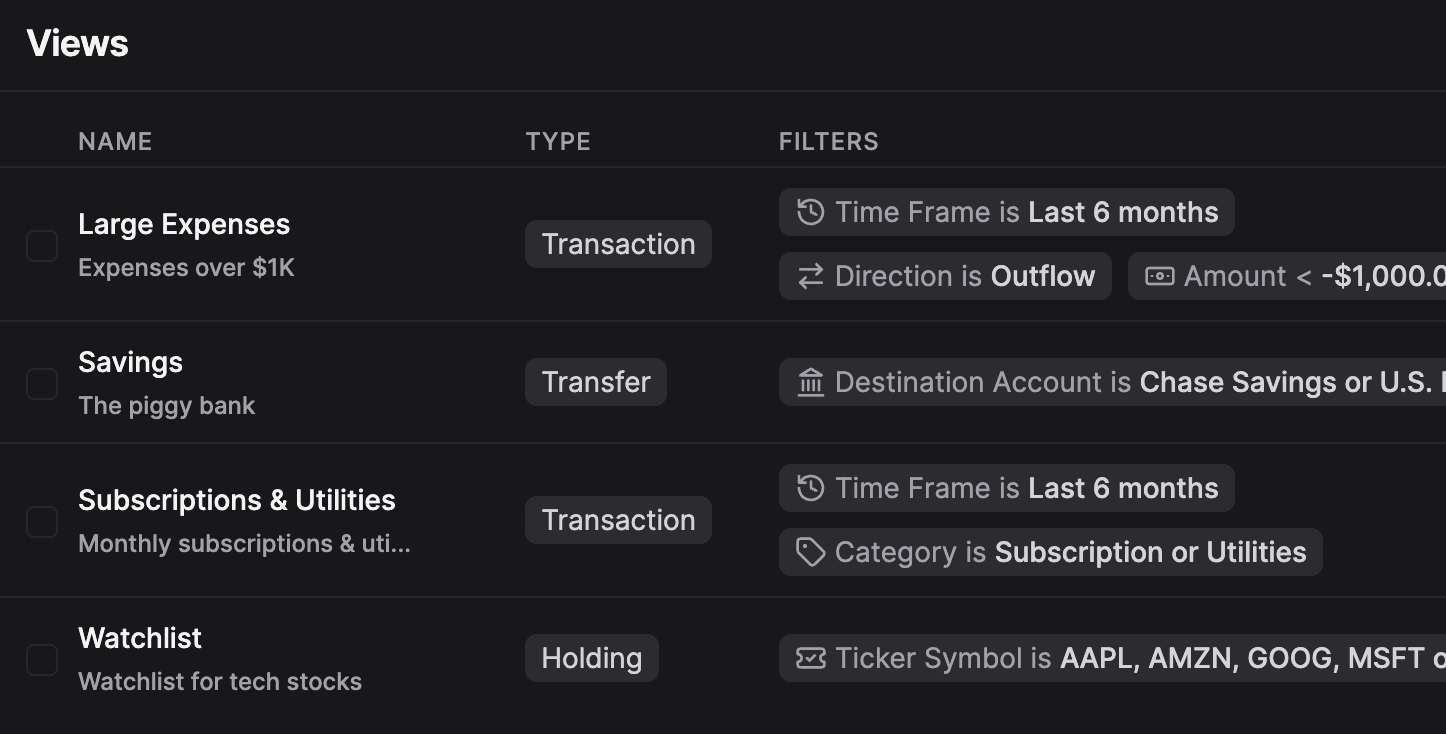
Task: Click the Holding type badge on Watchlist
Action: pos(591,658)
